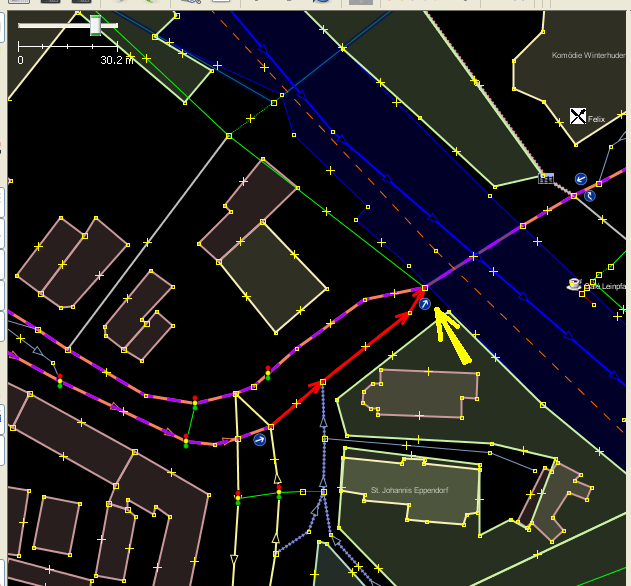Select node at start of red arrow way
Screen dimensions: 631x586
point(269,427)
